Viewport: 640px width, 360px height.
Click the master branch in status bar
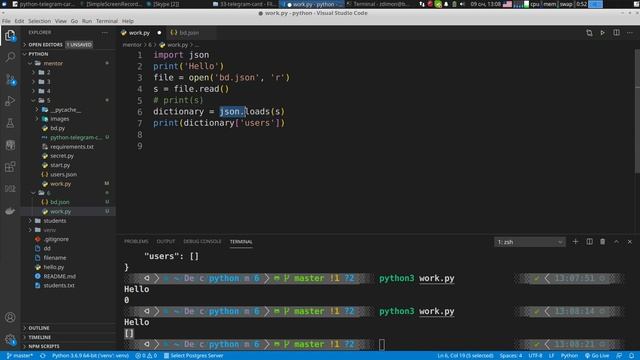20,356
